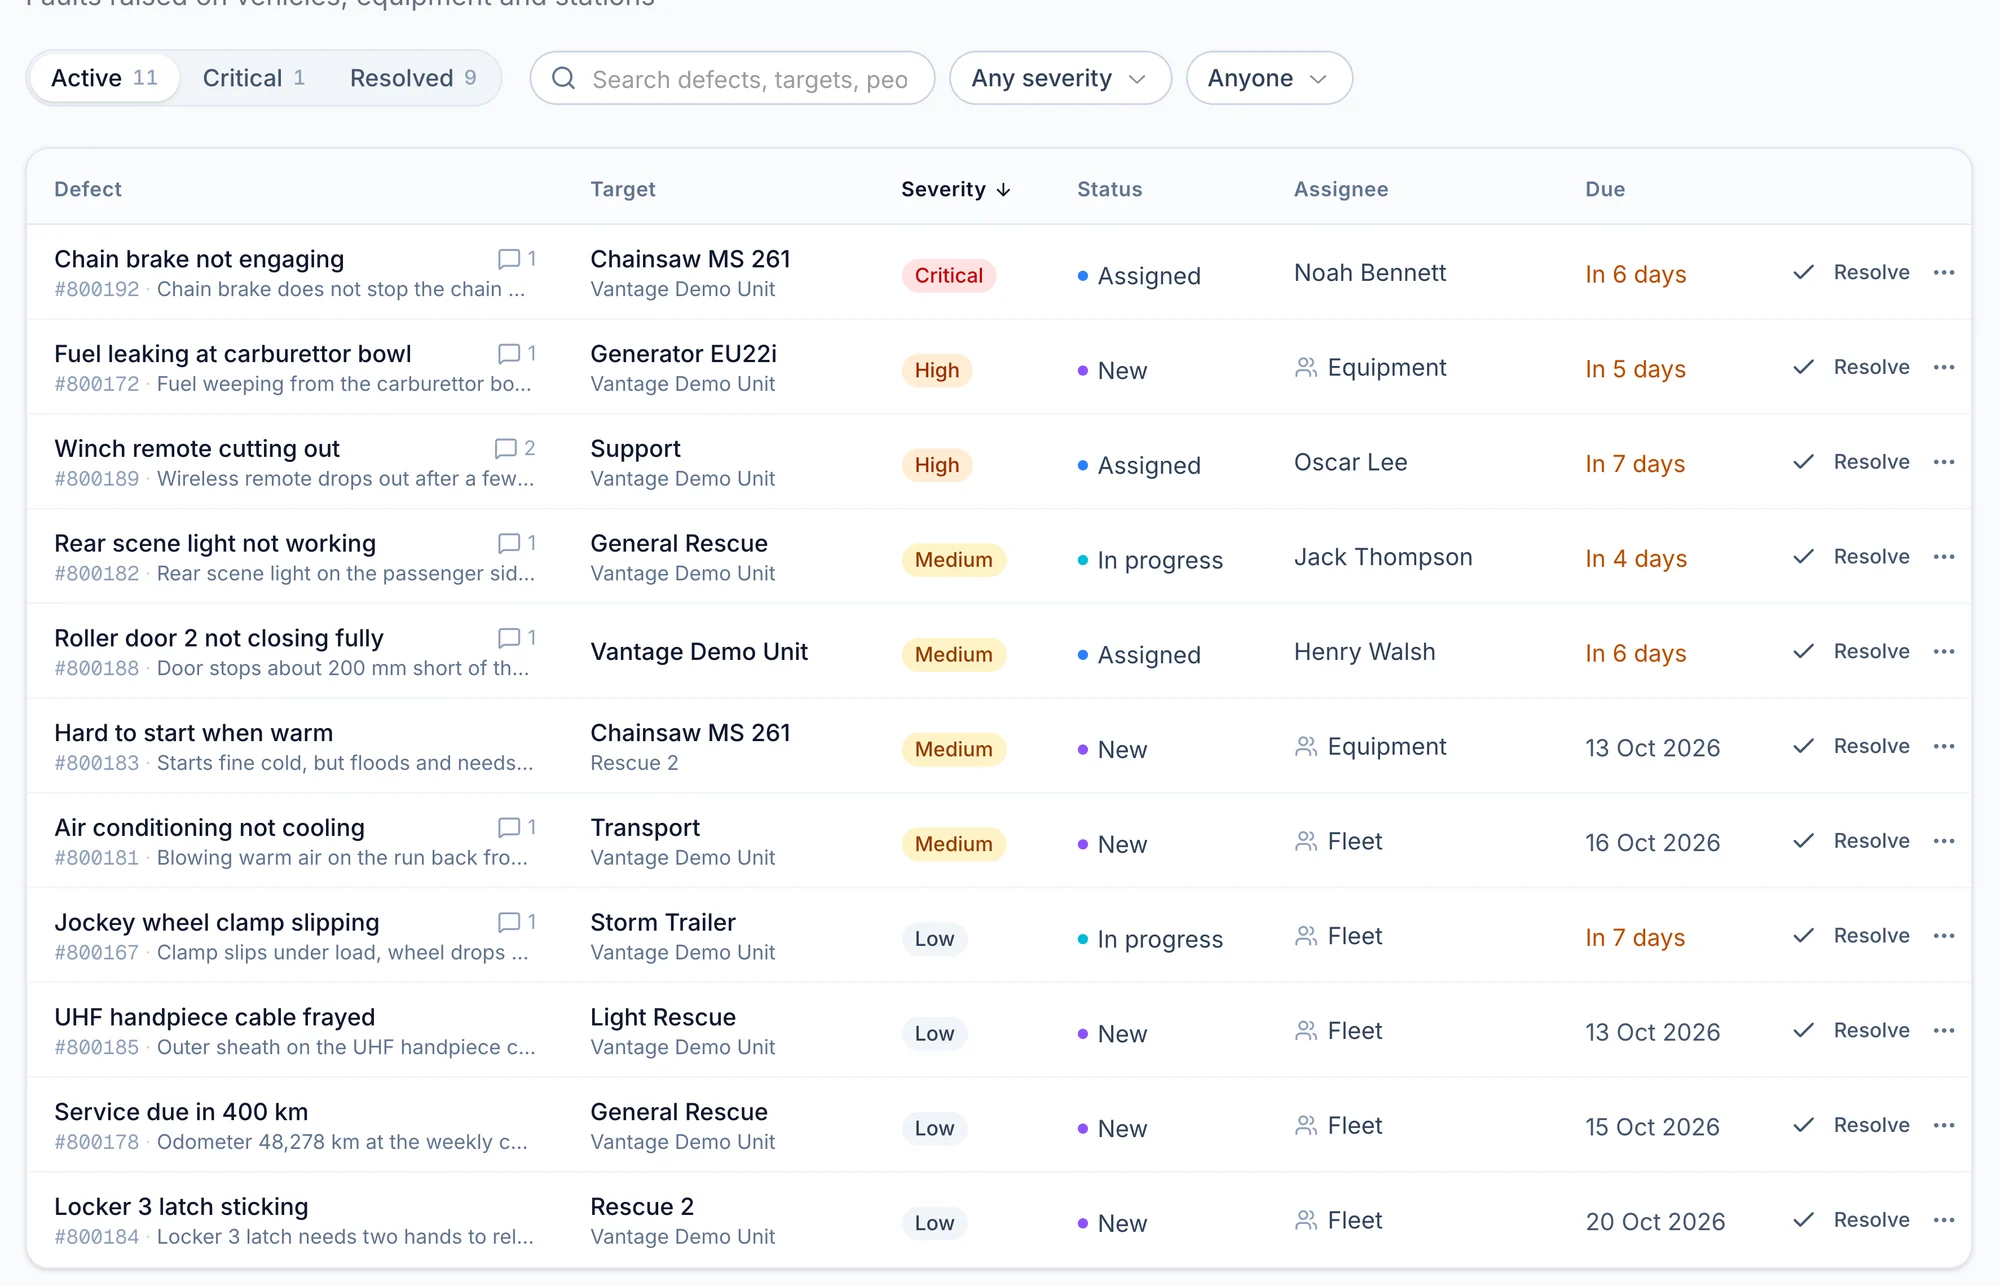Open comments on Roller door 2 not closing fully
This screenshot has height=1286, width=2000.
[x=517, y=638]
